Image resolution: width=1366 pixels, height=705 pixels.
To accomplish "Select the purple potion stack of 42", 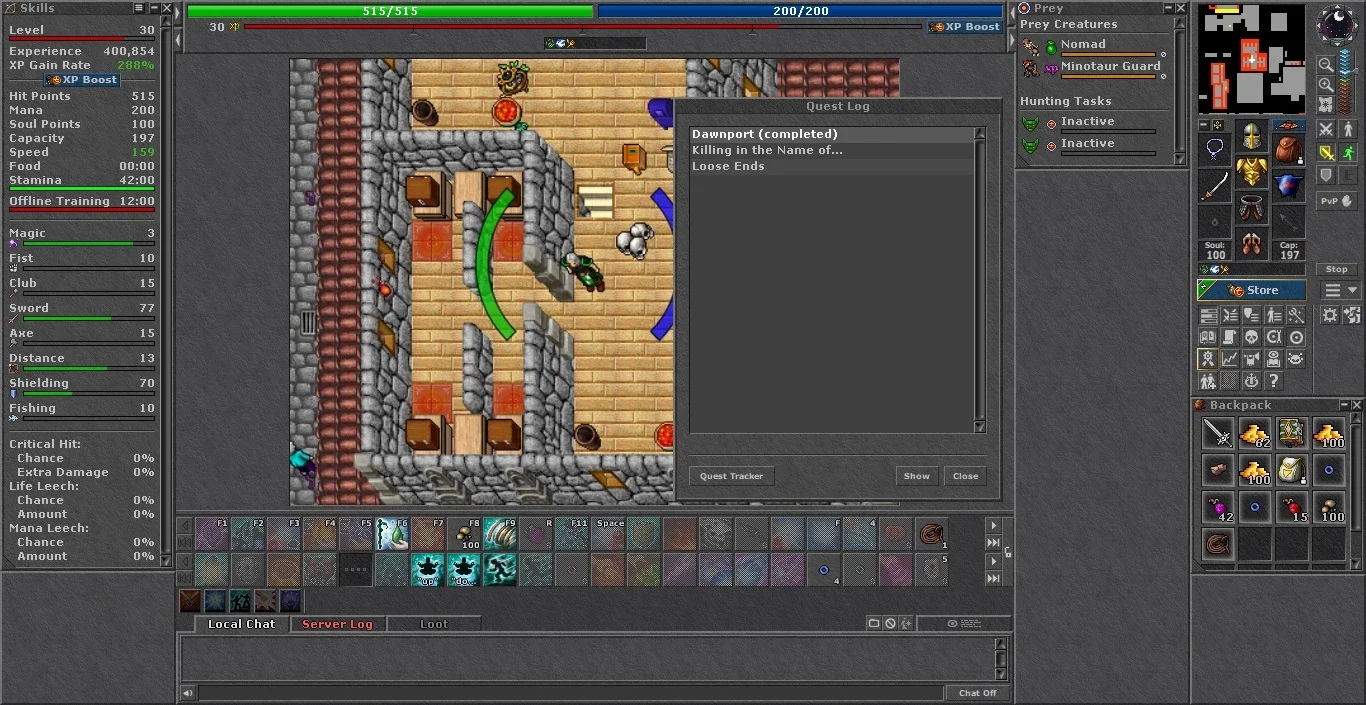I will pos(1217,507).
